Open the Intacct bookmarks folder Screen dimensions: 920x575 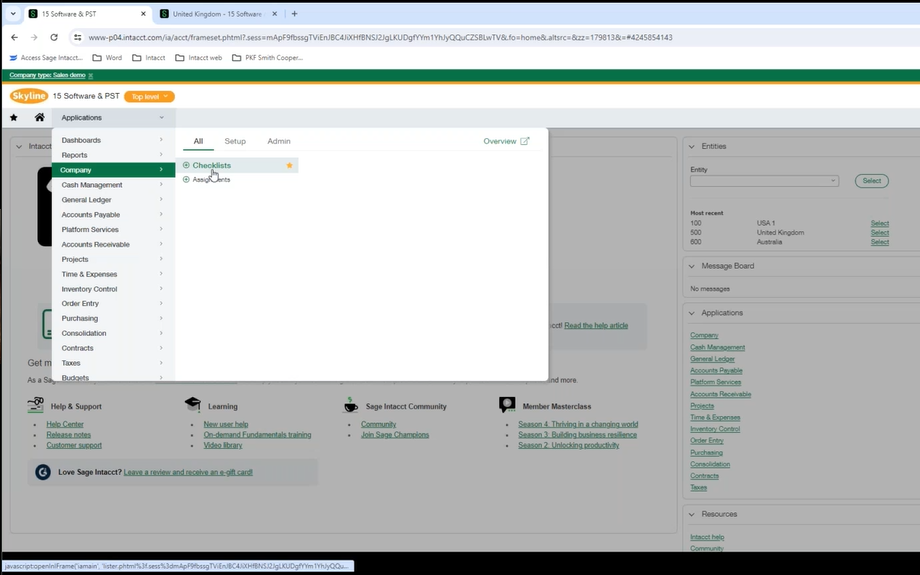149,58
